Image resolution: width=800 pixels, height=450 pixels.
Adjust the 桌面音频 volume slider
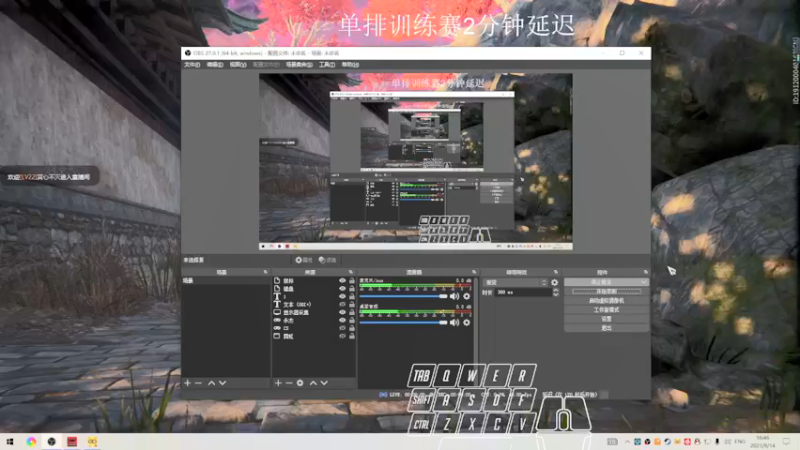click(404, 322)
